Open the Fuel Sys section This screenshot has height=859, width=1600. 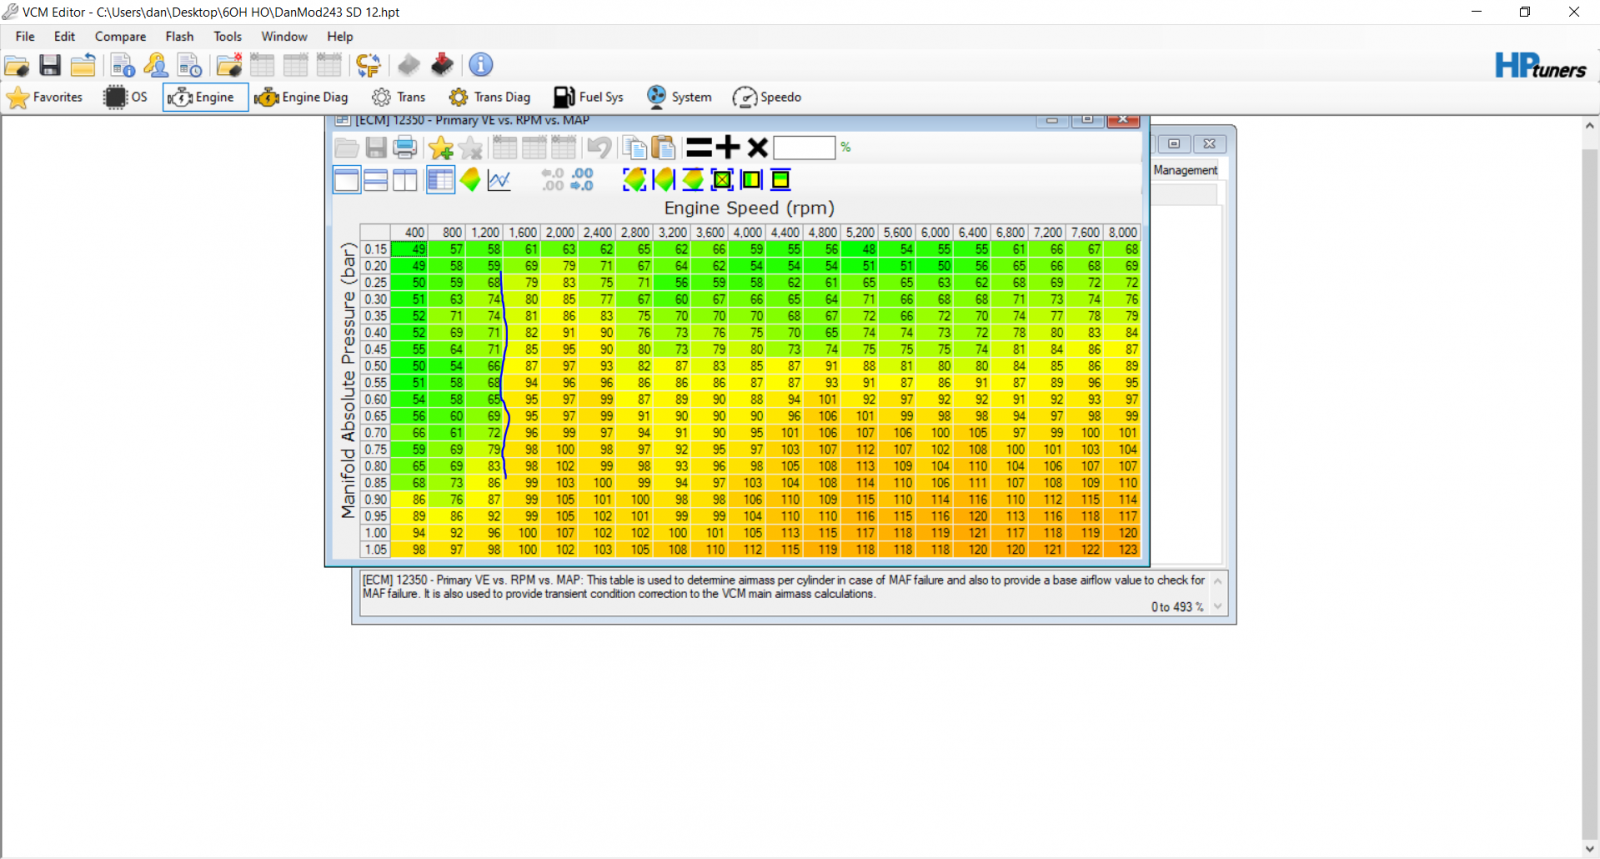click(589, 97)
